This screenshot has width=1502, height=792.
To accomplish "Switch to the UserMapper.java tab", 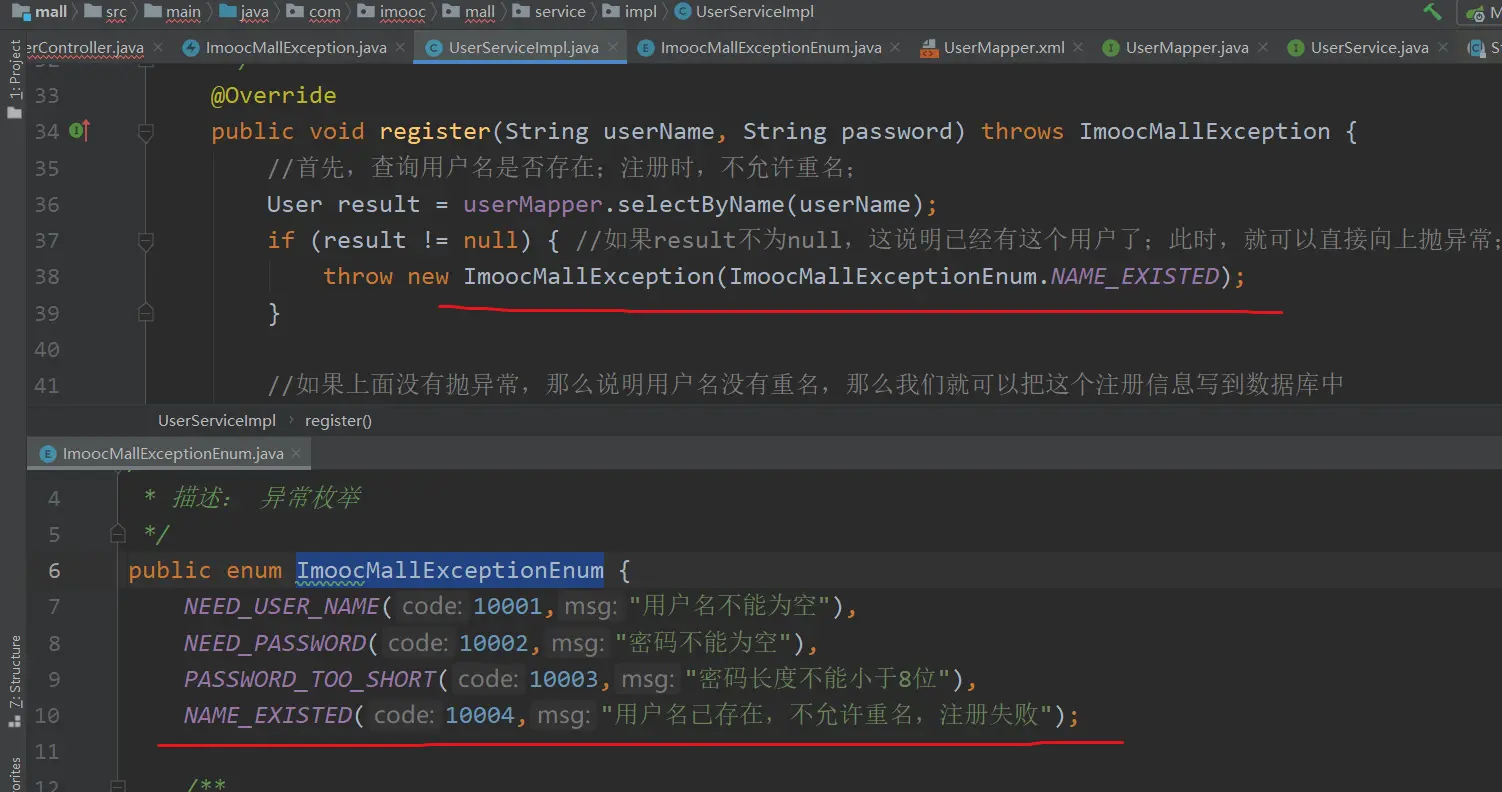I will pos(1187,48).
